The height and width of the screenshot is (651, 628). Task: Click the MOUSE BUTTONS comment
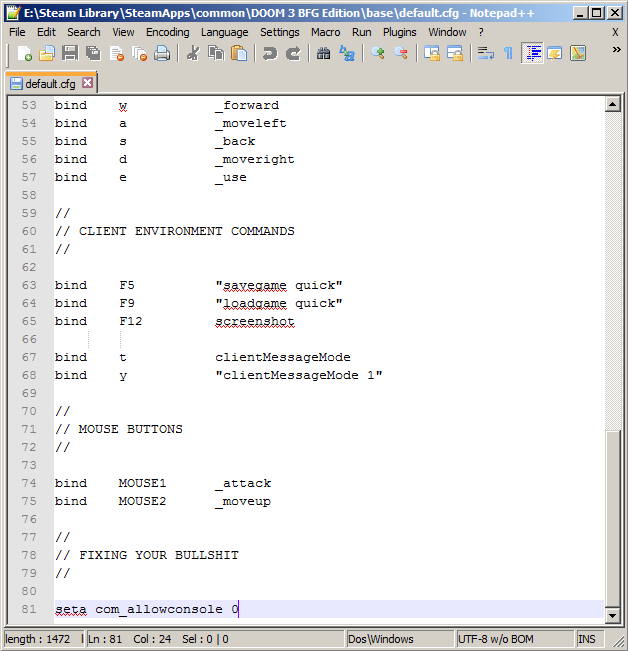pyautogui.click(x=130, y=429)
